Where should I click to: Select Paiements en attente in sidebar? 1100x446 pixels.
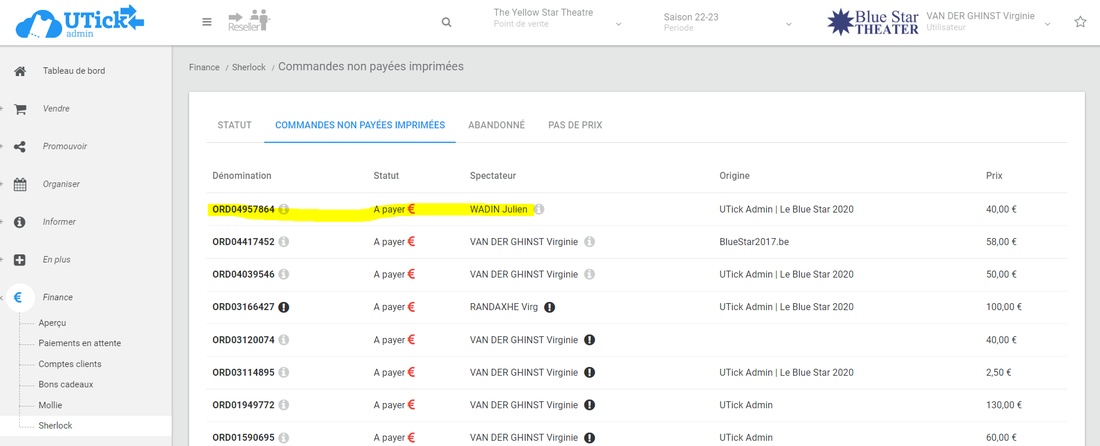tap(80, 343)
